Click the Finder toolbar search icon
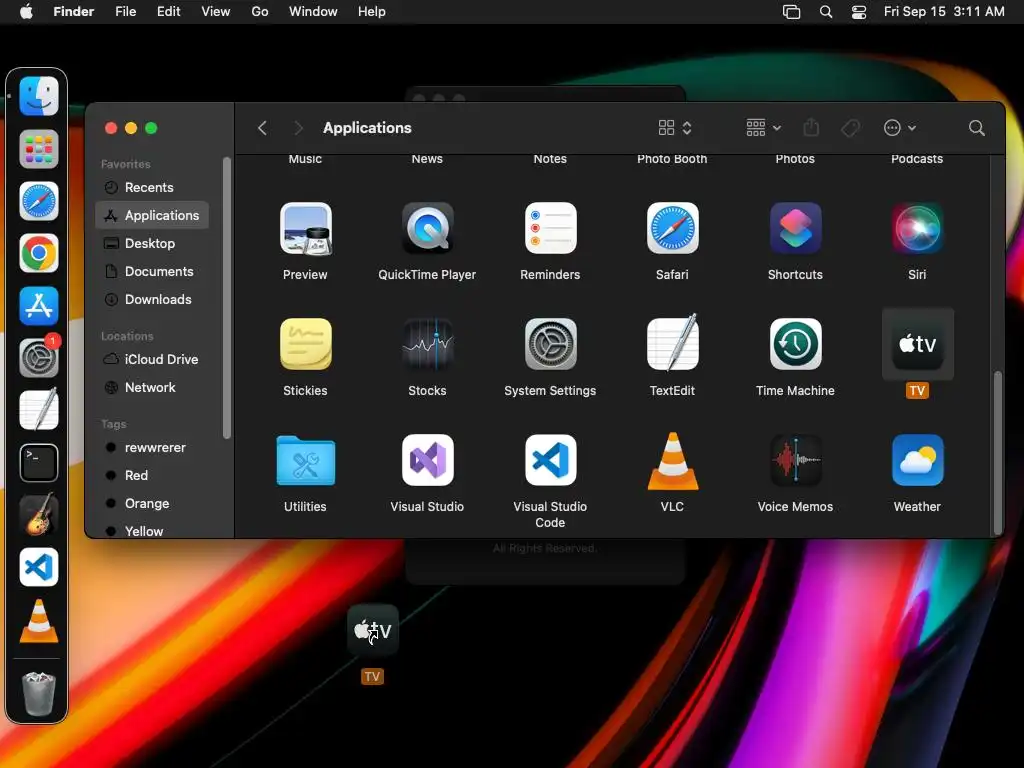Screen dimensions: 1024x768 pyautogui.click(x=976, y=128)
